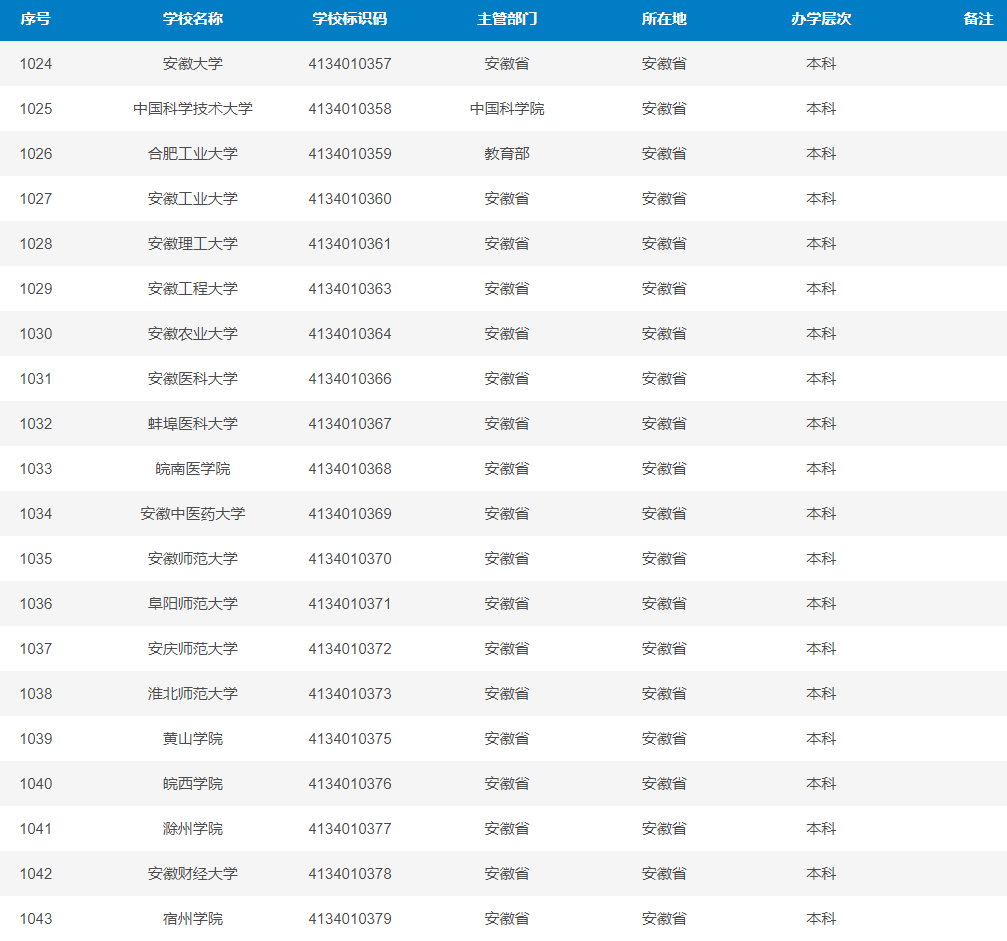The height and width of the screenshot is (941, 1007).
Task: Select school name 安徽中医药大学
Action: click(x=193, y=513)
